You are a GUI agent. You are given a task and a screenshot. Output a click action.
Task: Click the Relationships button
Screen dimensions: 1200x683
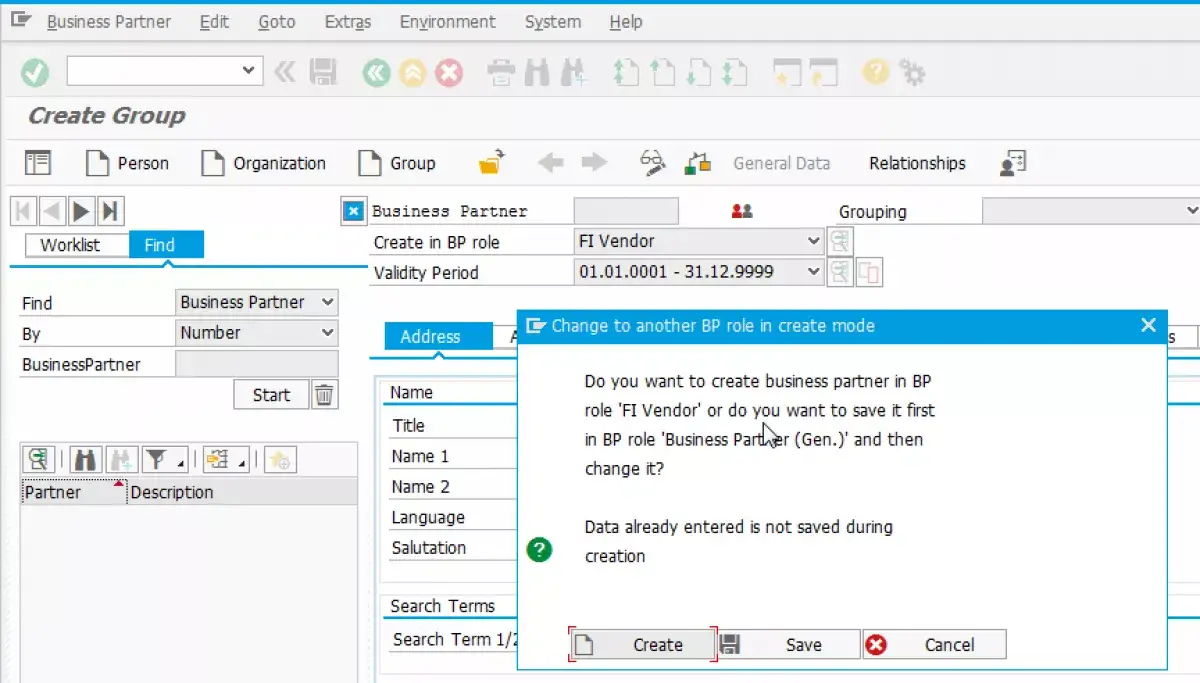click(x=917, y=163)
